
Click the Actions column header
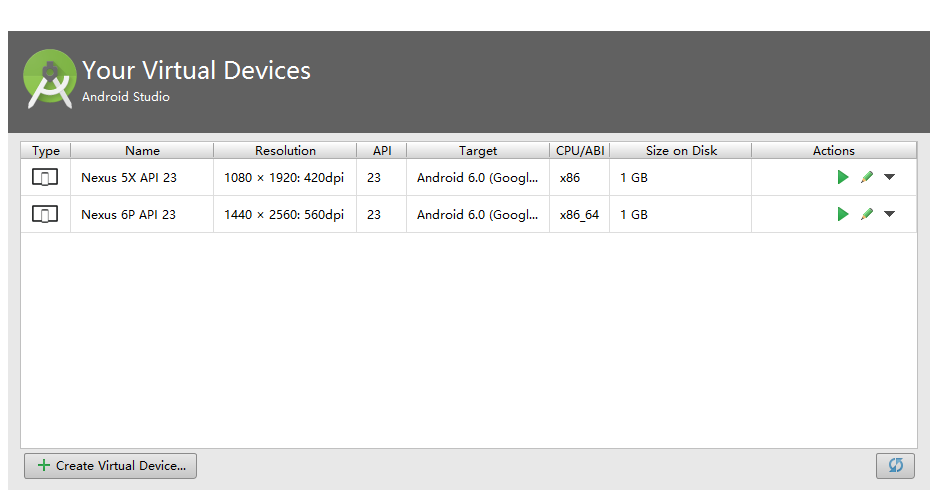[x=834, y=151]
